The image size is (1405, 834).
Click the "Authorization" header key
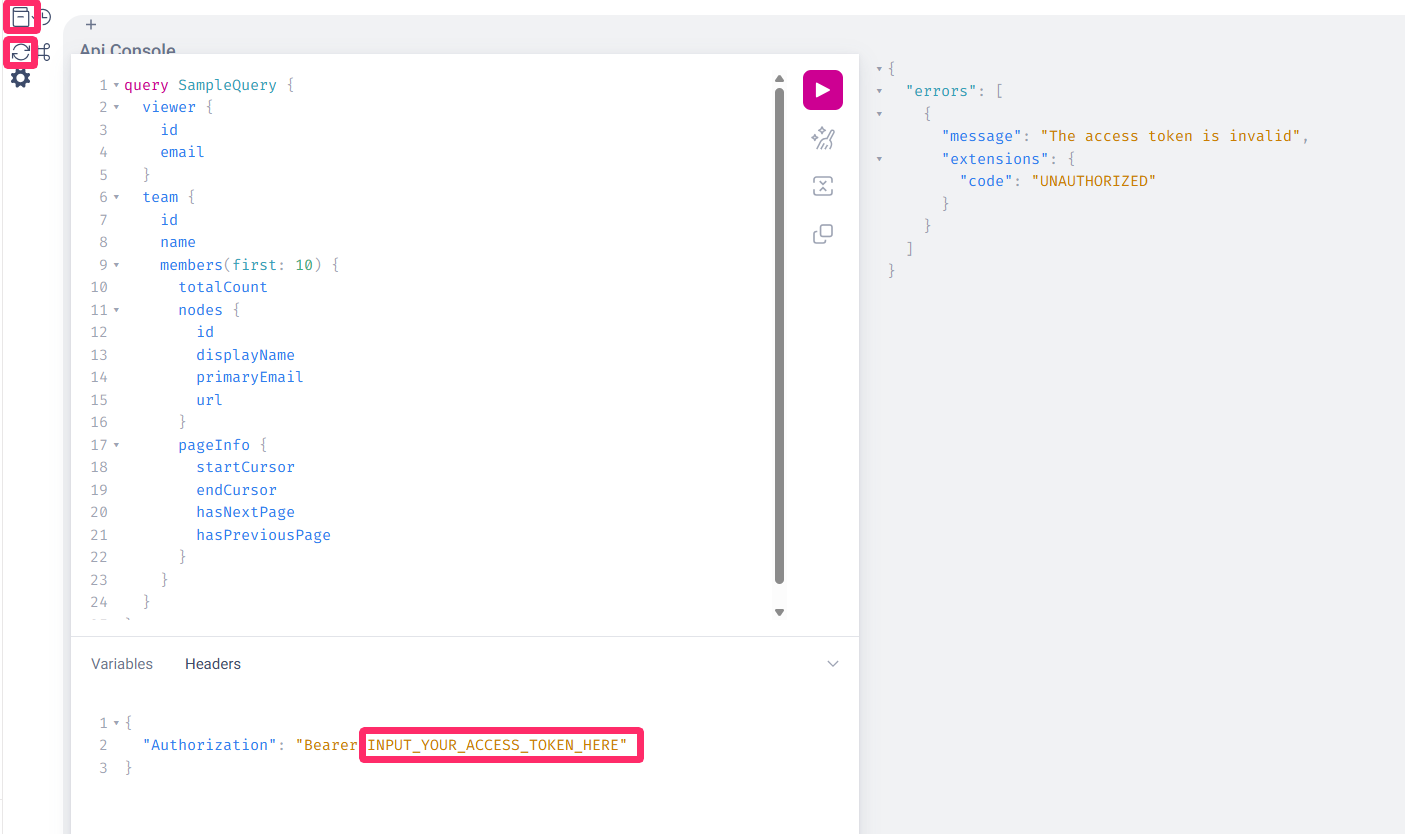pyautogui.click(x=210, y=745)
